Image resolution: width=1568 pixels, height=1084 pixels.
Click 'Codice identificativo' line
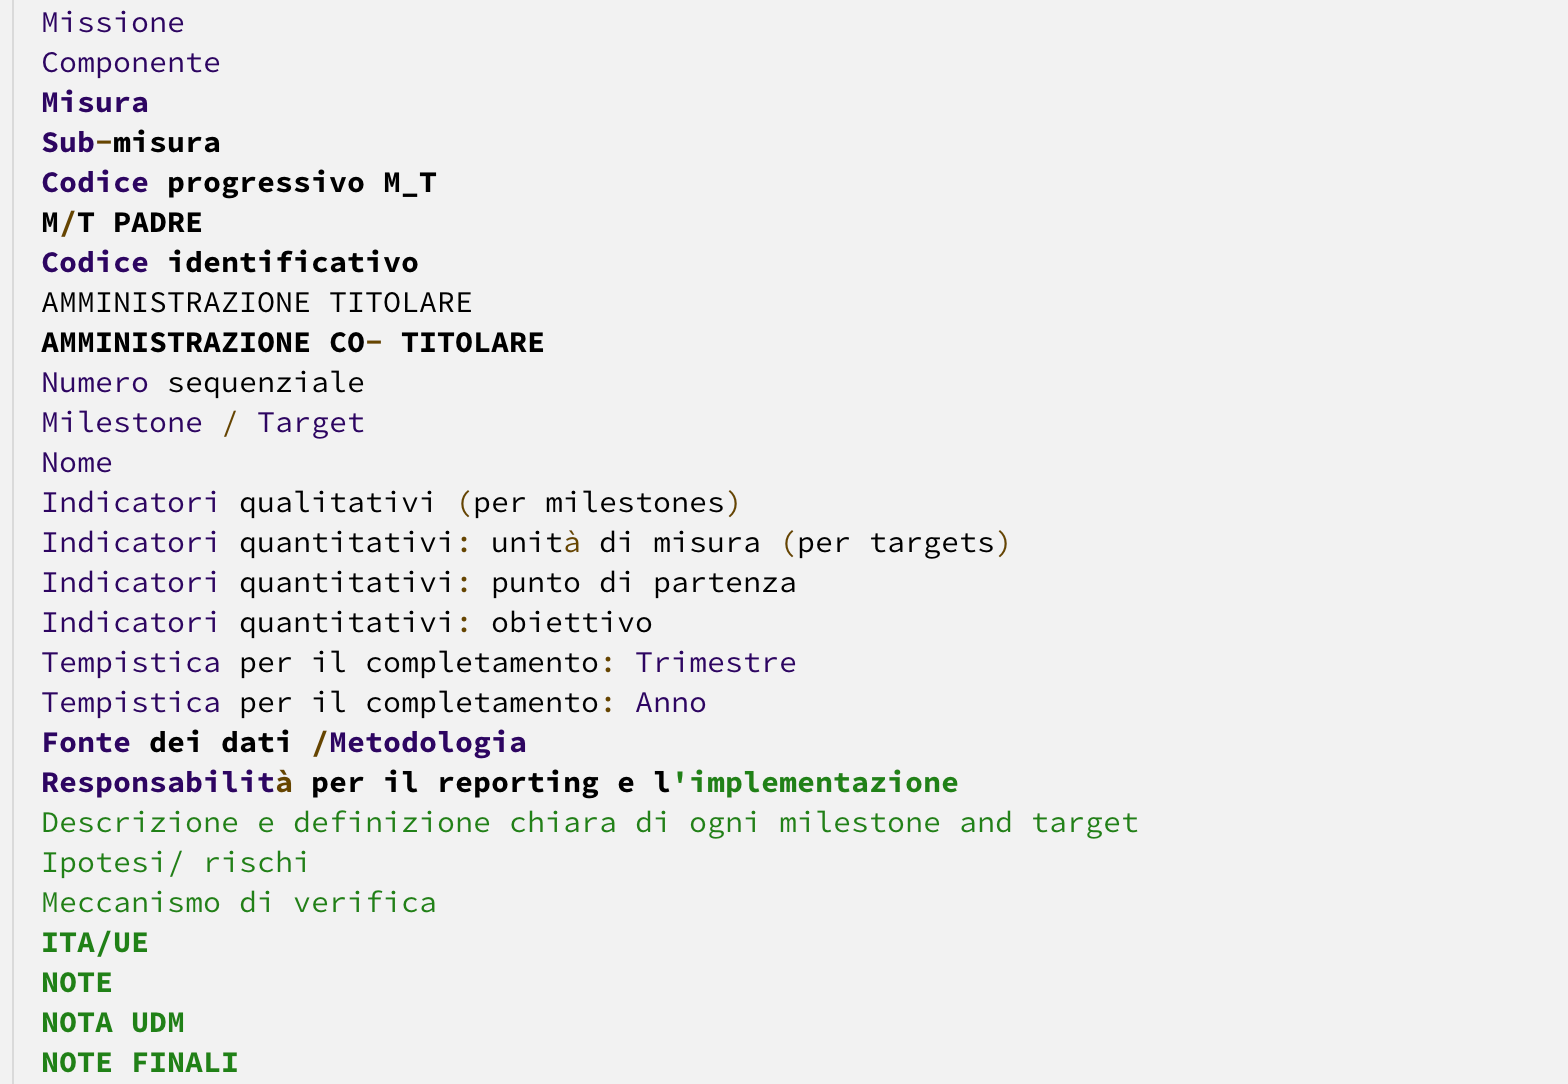[230, 262]
